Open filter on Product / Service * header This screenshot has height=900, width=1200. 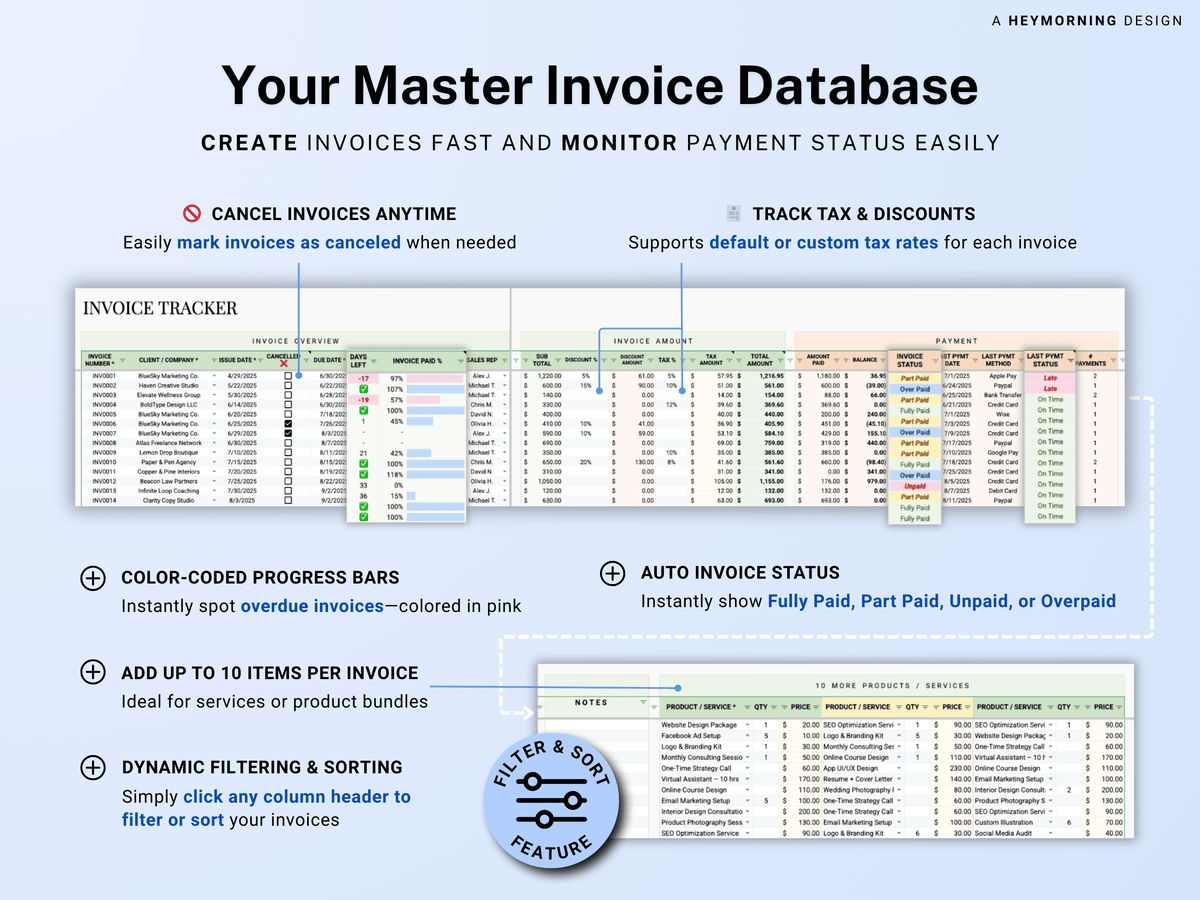click(x=748, y=707)
